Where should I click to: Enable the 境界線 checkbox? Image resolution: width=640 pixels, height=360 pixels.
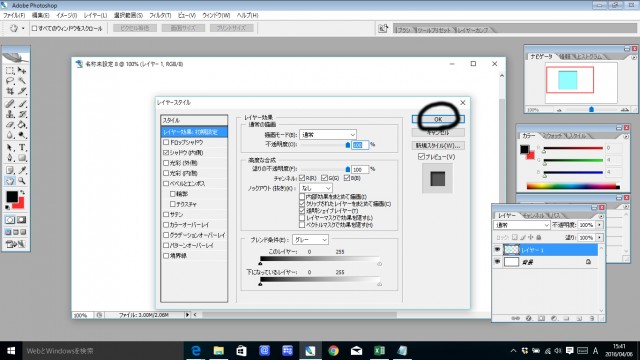click(x=166, y=256)
